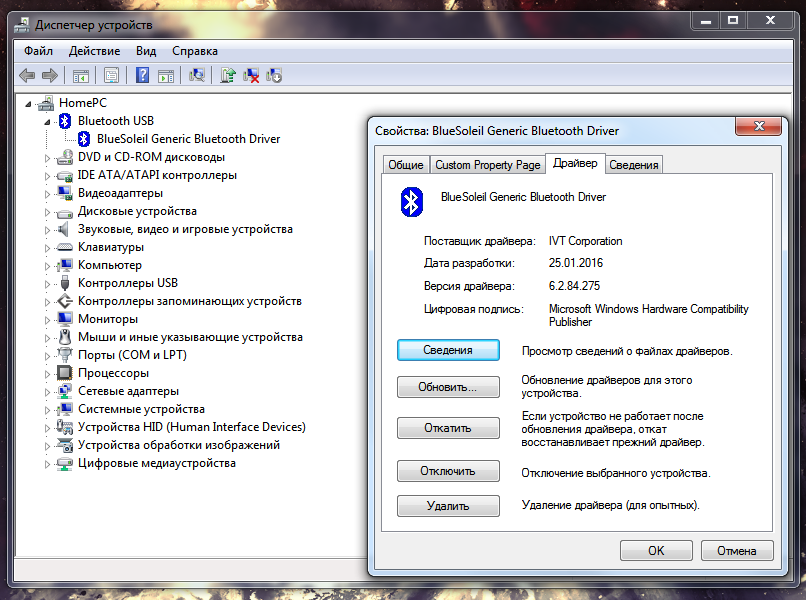
Task: Open the Вид menu
Action: (146, 51)
